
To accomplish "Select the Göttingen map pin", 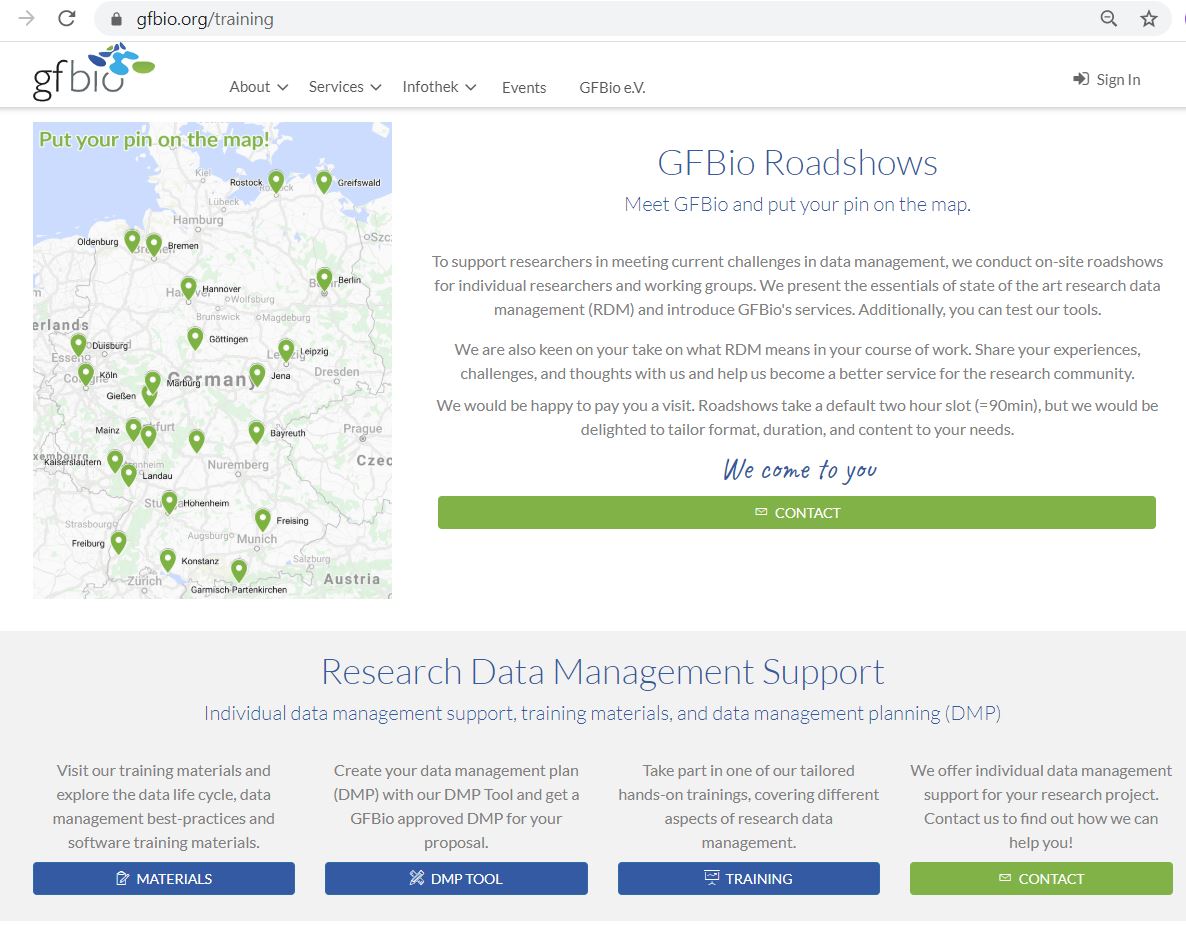I will tap(195, 338).
